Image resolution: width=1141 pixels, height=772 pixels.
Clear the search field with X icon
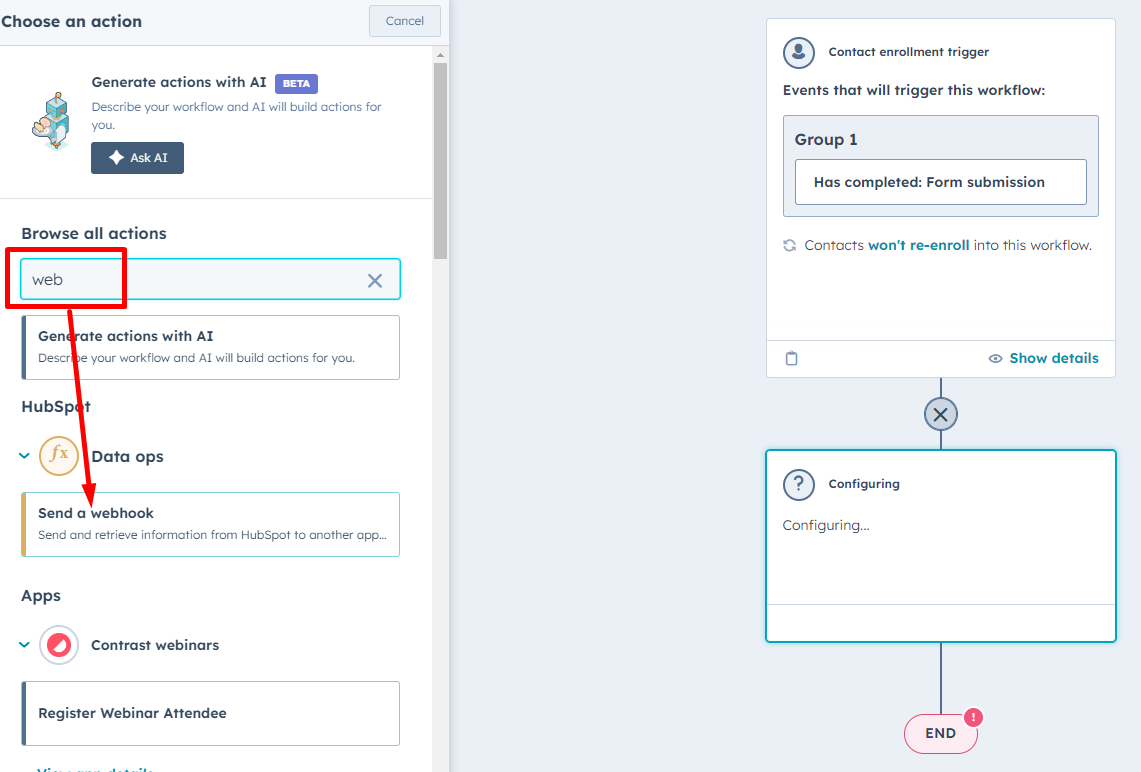coord(375,281)
